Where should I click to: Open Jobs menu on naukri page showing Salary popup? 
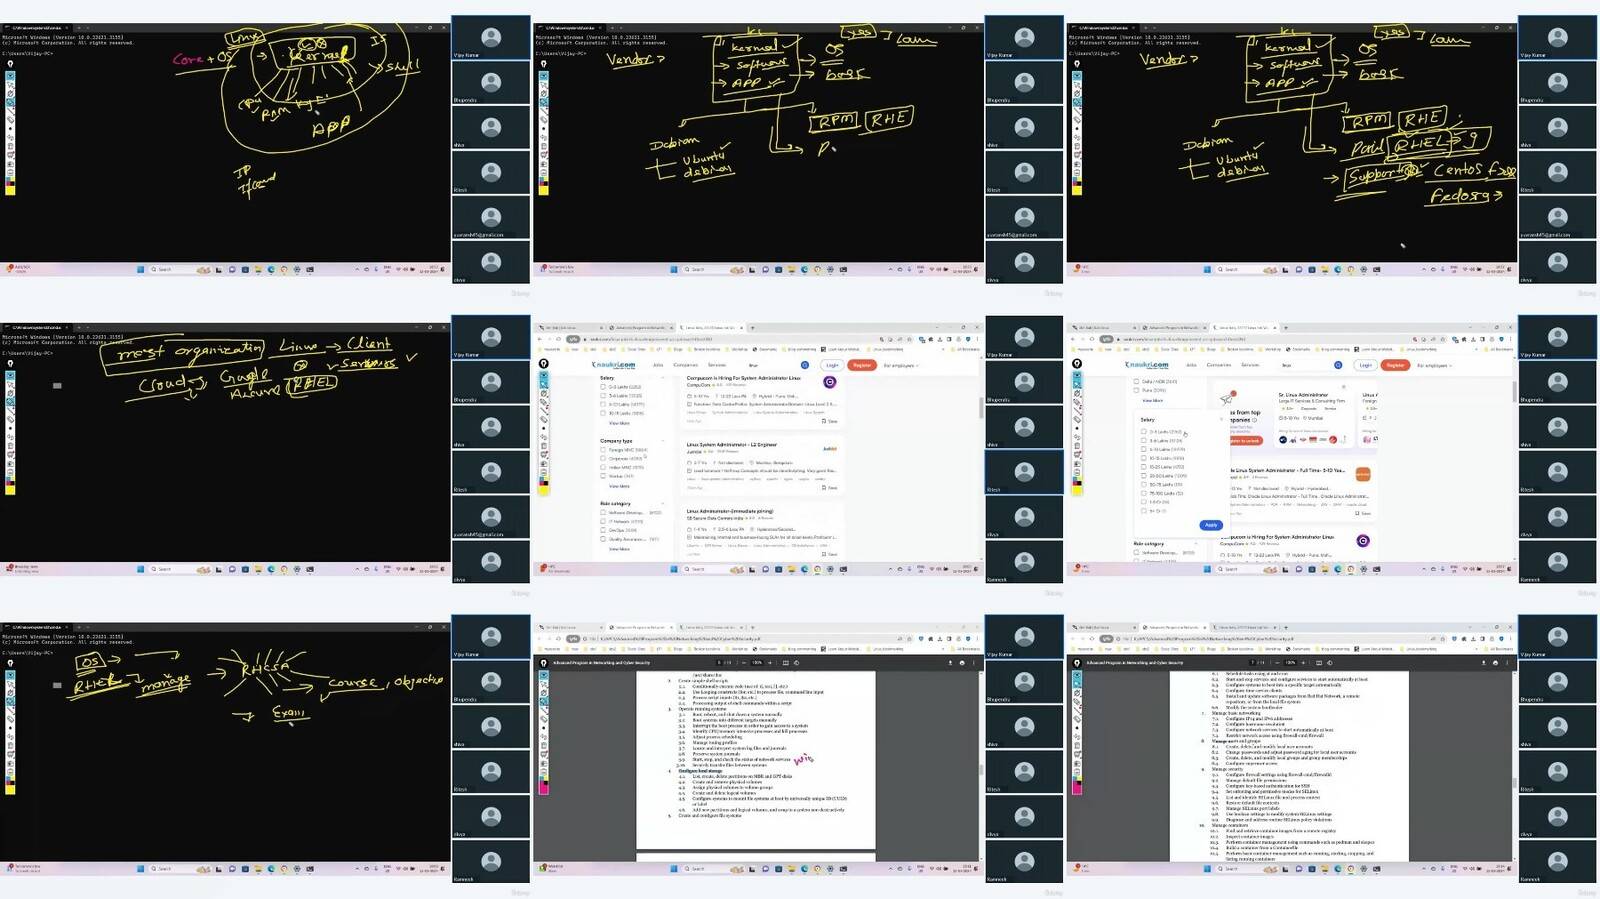pyautogui.click(x=1191, y=365)
